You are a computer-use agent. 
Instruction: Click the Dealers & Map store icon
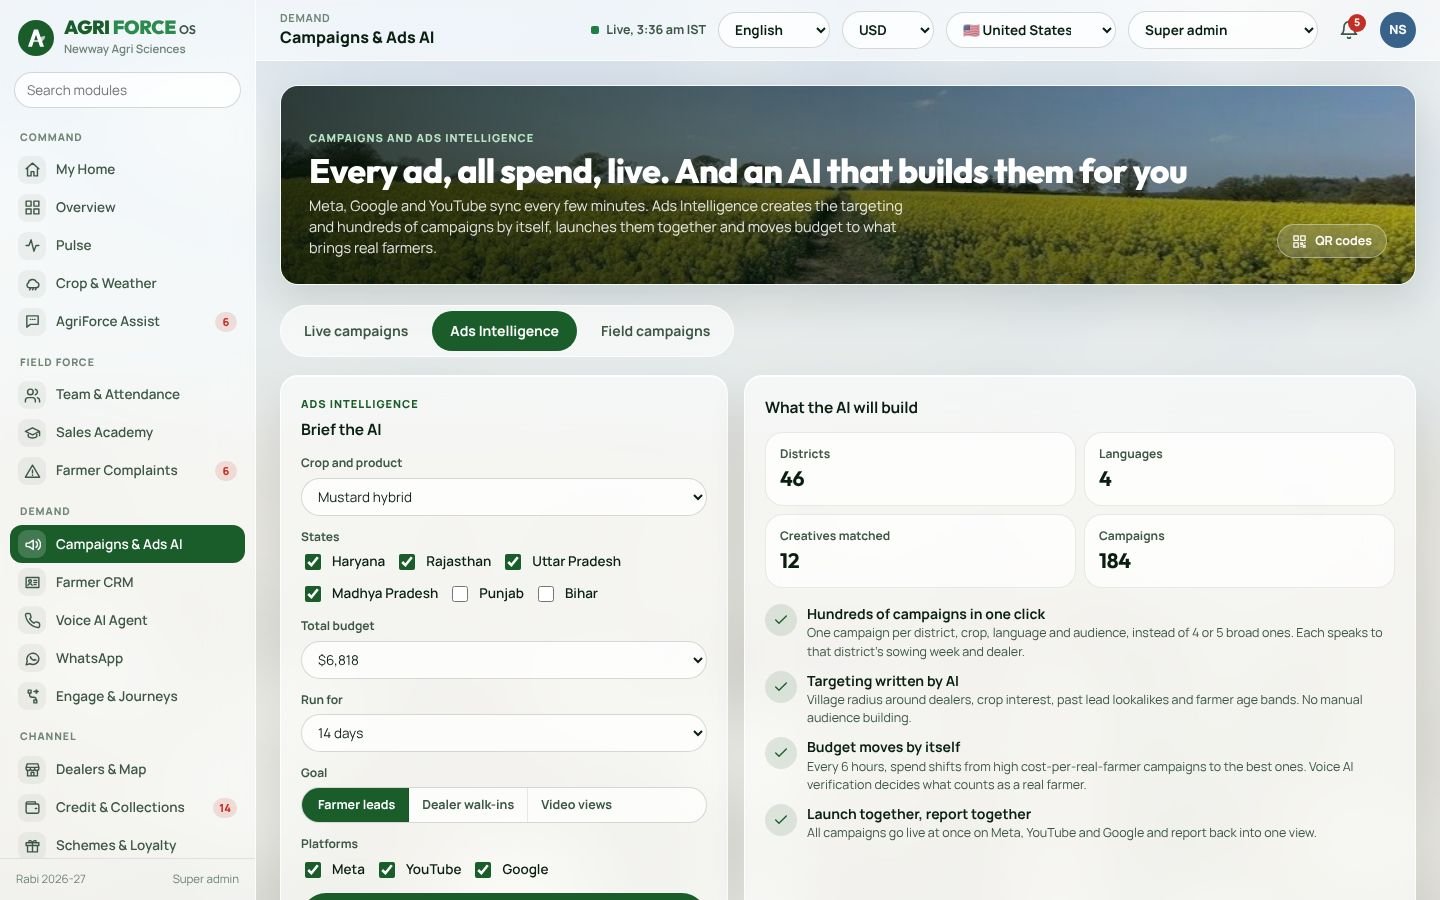click(x=33, y=770)
